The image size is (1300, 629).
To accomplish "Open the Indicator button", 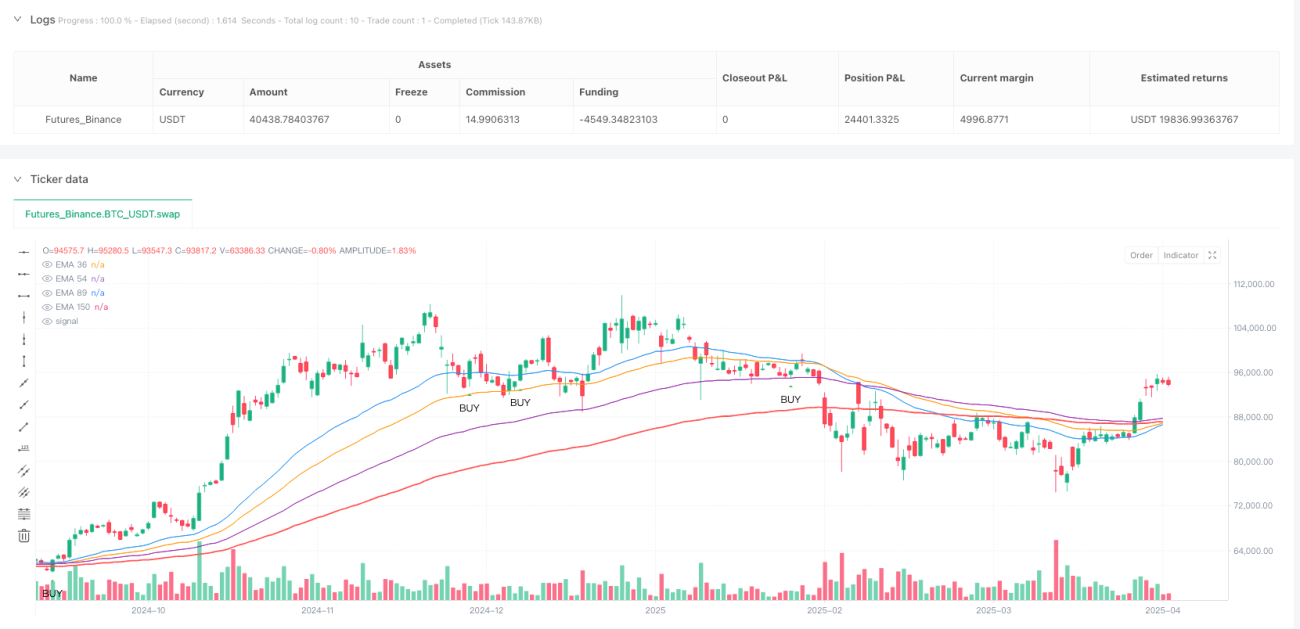I will [x=1180, y=255].
